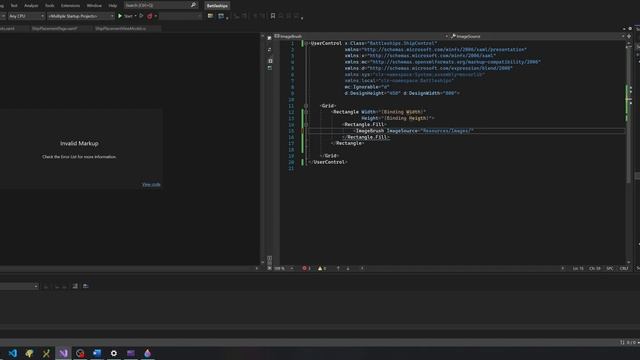Click the Ch column indicator
This screenshot has width=640, height=360.
[595, 269]
